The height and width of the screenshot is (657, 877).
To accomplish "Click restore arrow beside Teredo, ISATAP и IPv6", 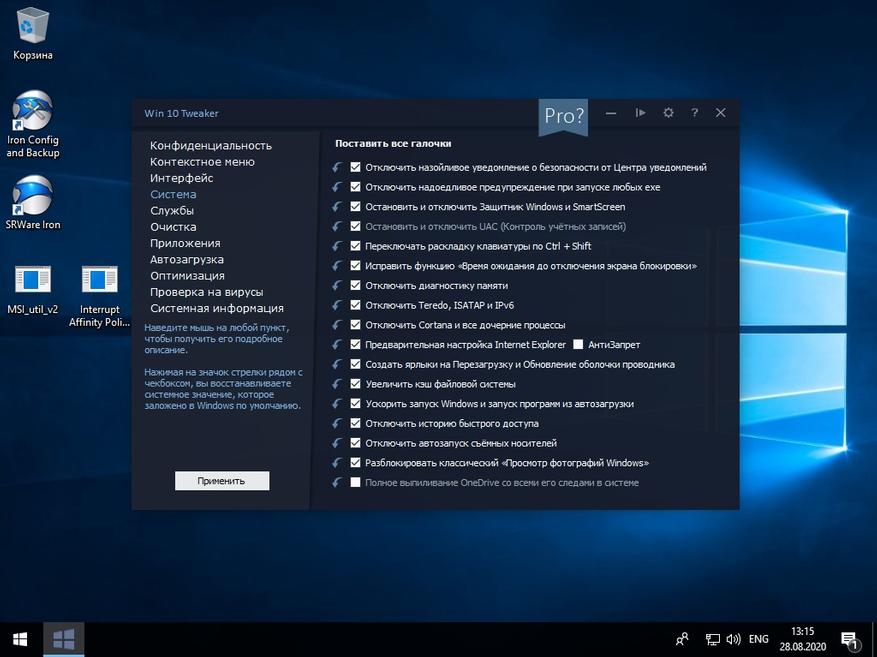I will coord(337,305).
